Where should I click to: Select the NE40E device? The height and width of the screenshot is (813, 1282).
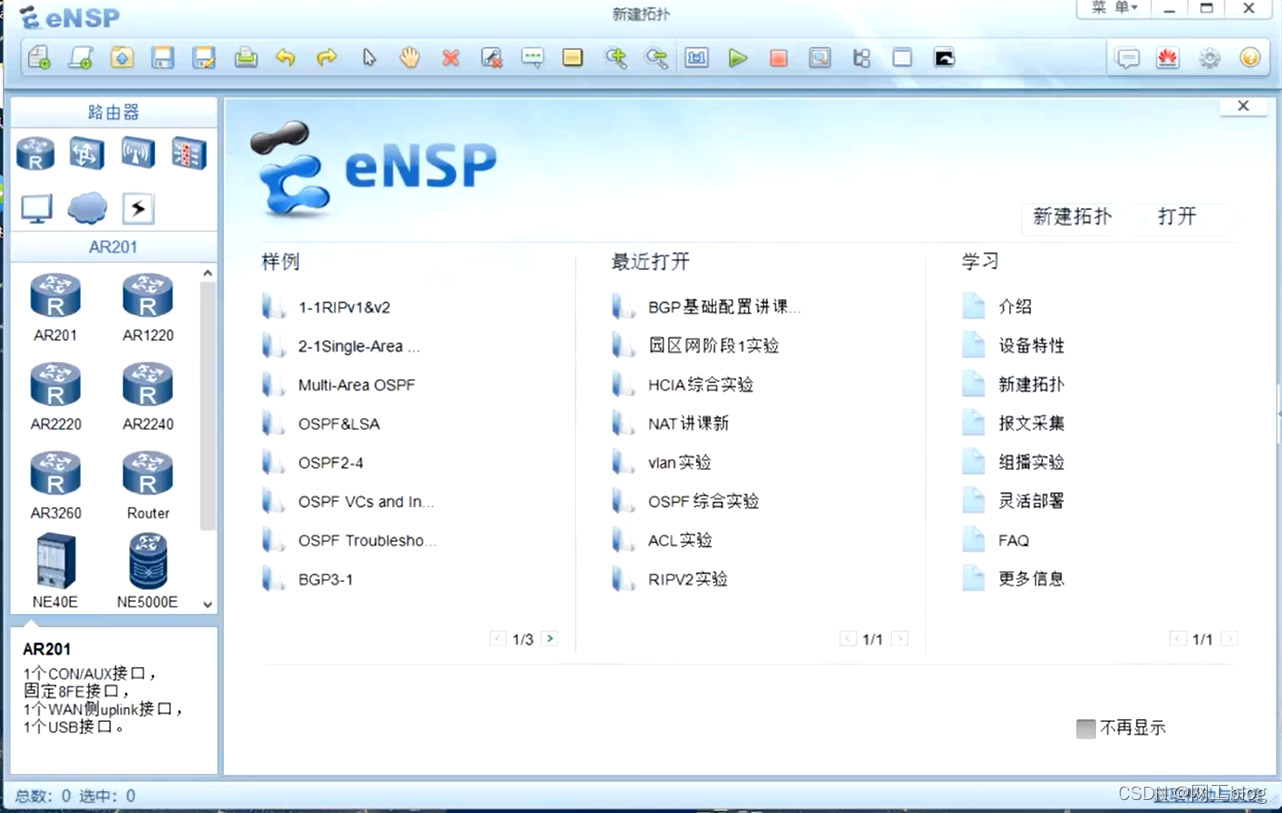(x=55, y=571)
